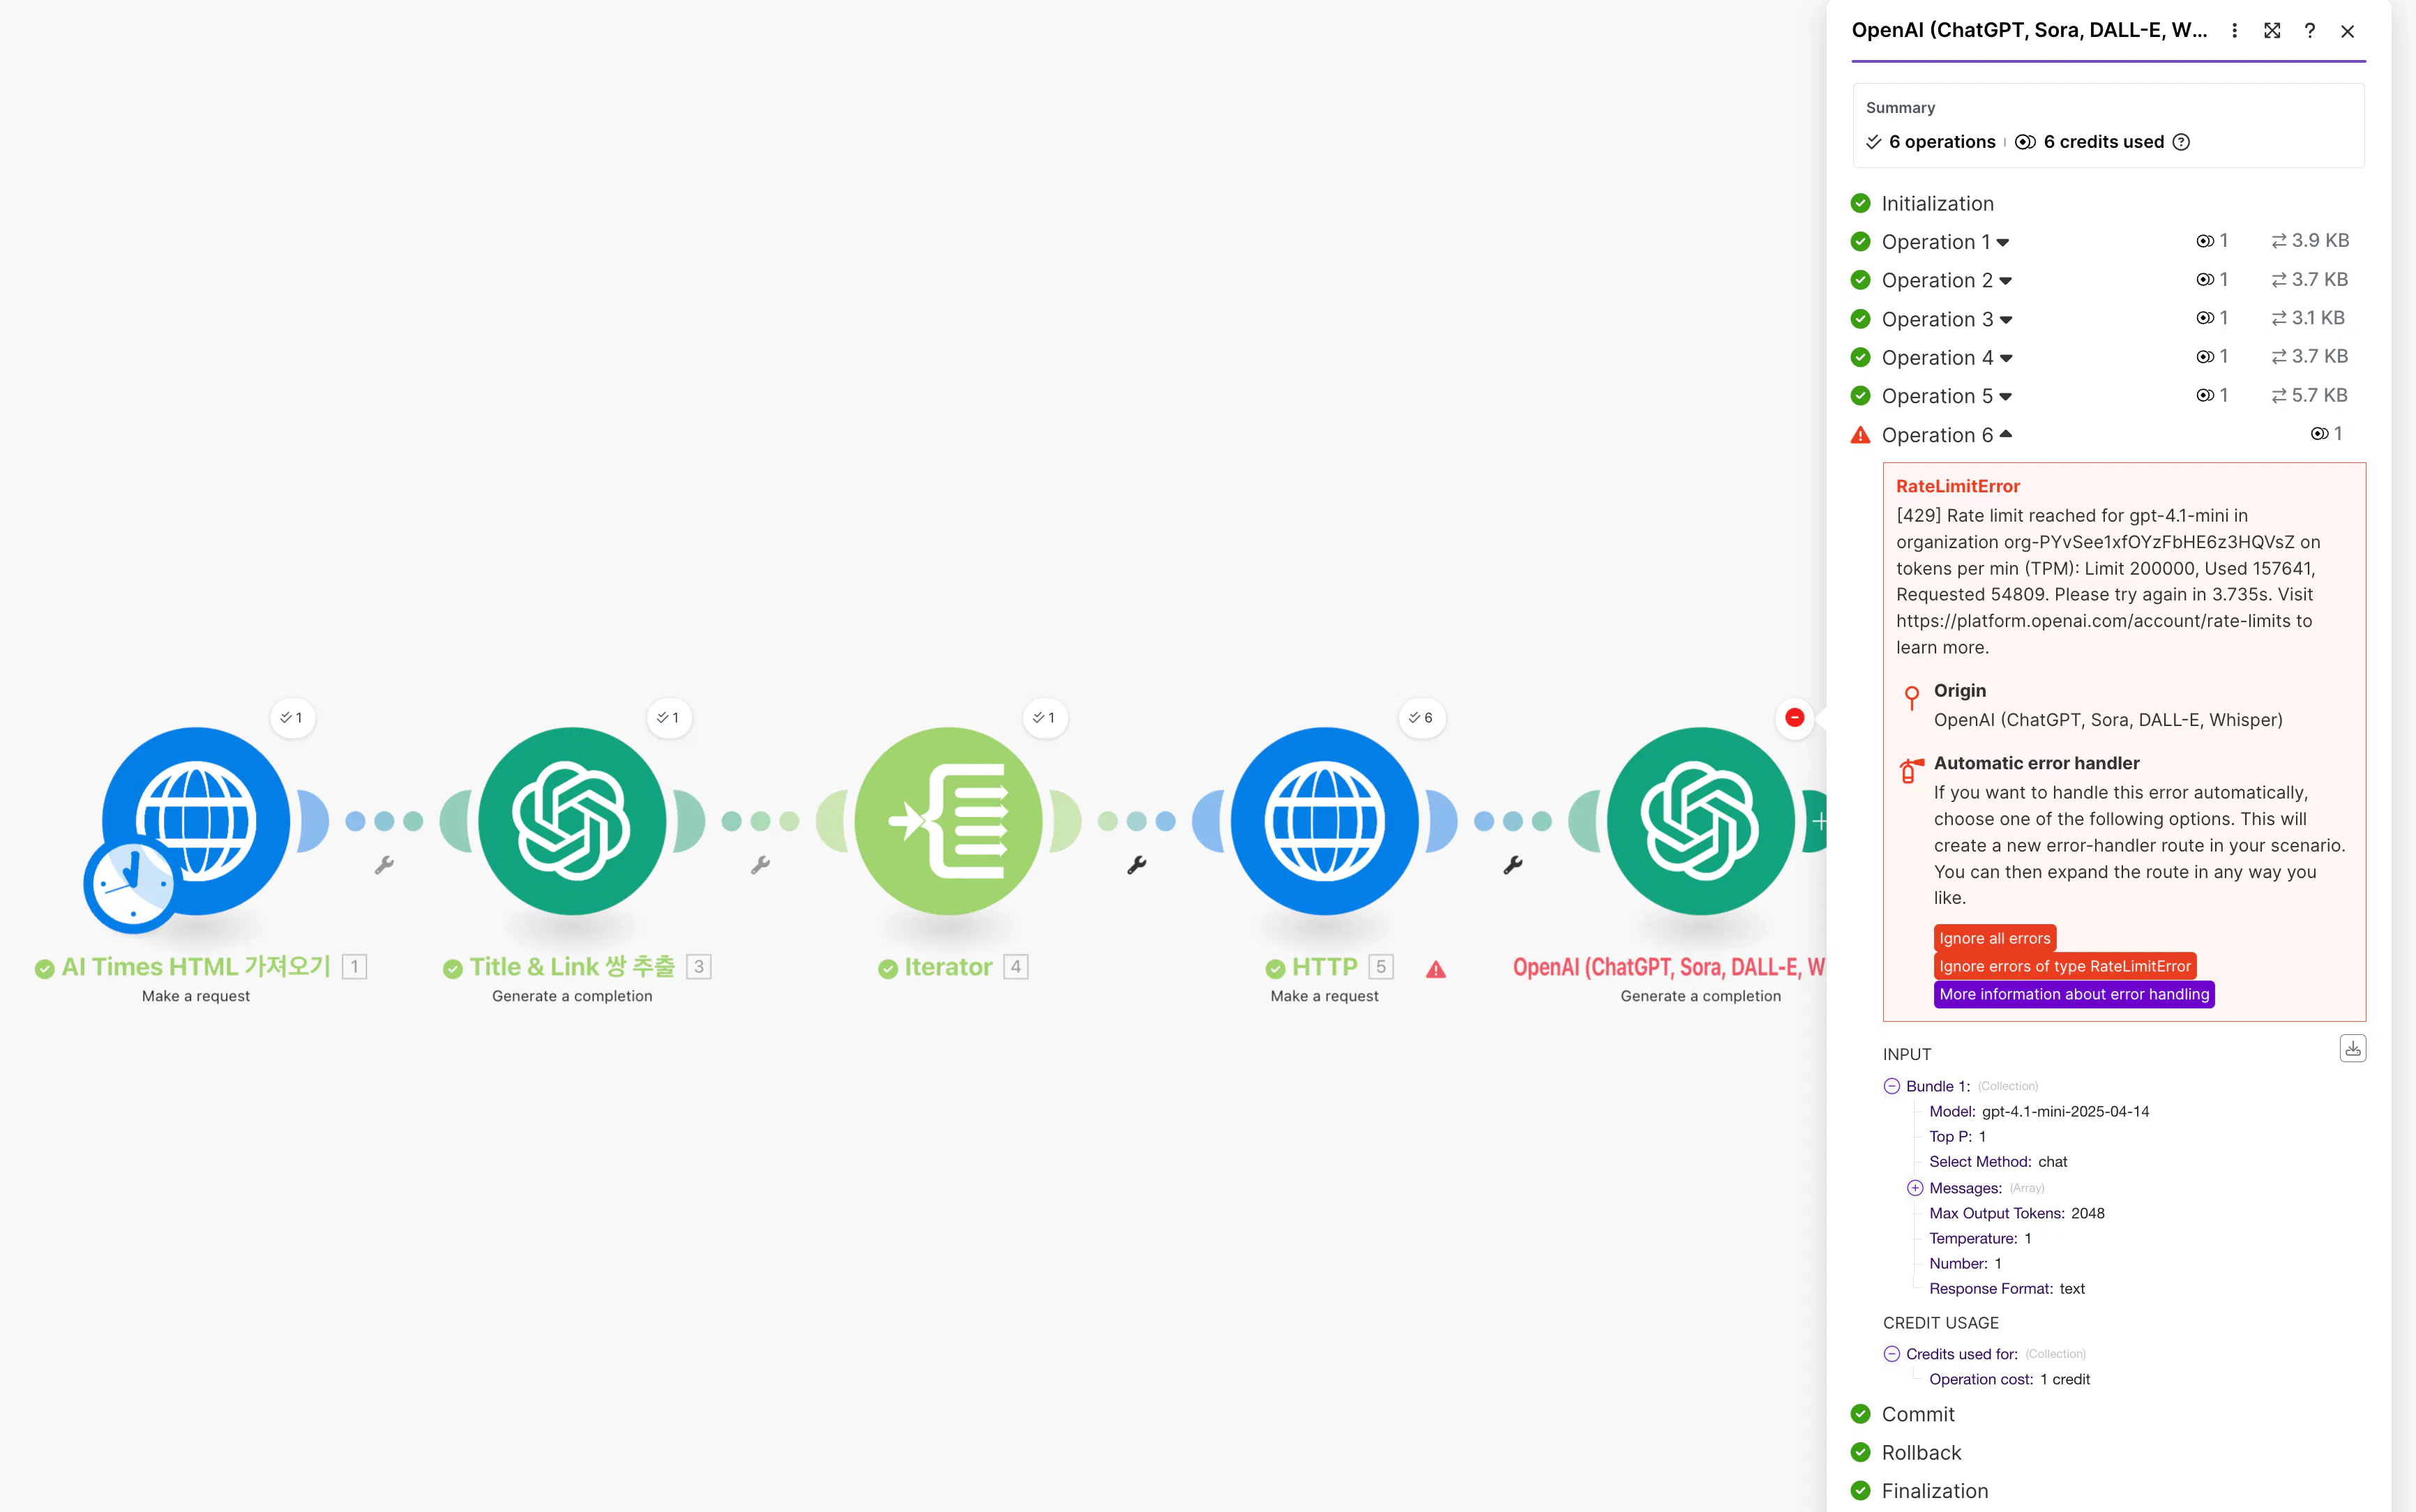The height and width of the screenshot is (1512, 2416).
Task: Open More information about error handling
Action: click(x=2073, y=994)
